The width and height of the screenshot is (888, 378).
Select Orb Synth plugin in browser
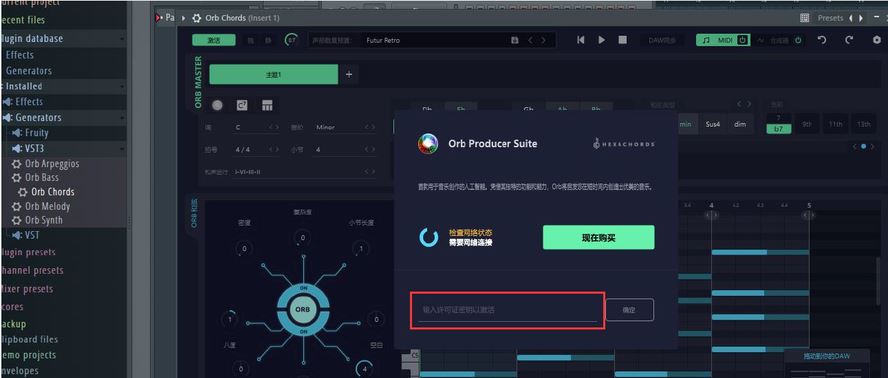(44, 220)
